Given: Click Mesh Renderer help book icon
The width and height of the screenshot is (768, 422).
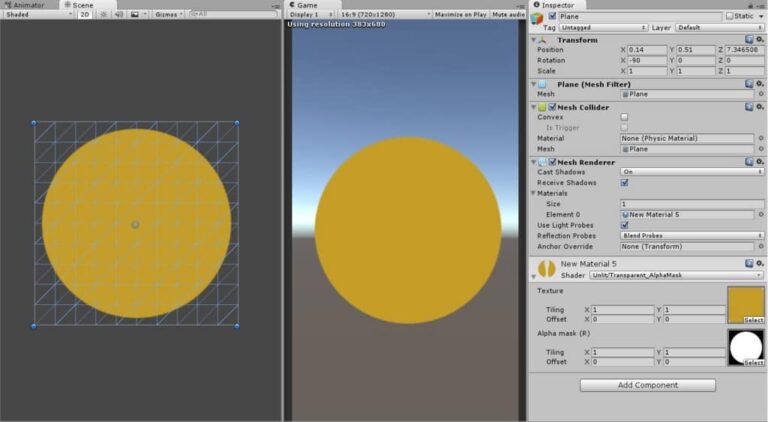Looking at the screenshot, I should (x=748, y=161).
